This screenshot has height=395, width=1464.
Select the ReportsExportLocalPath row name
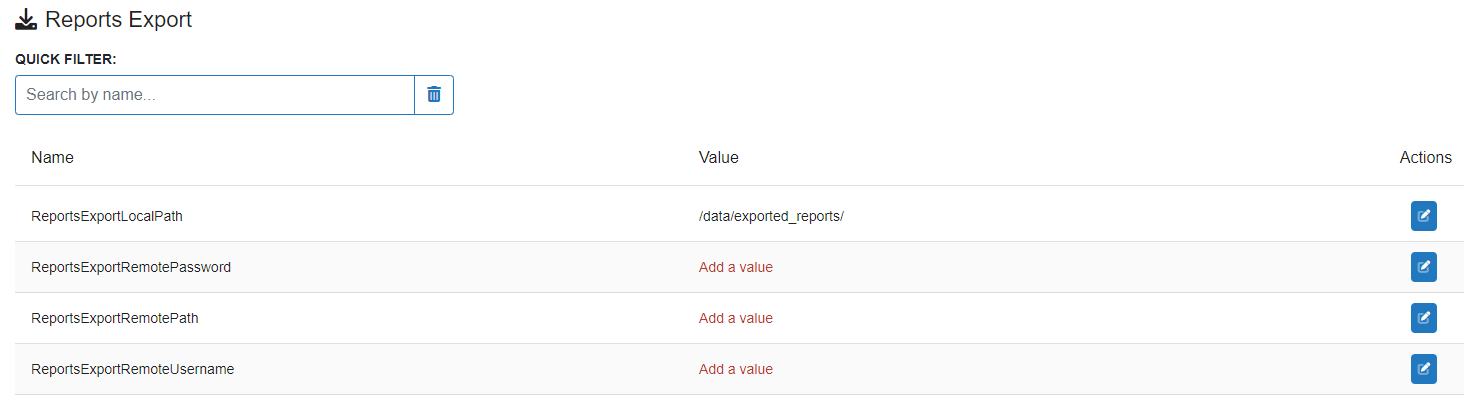(107, 216)
